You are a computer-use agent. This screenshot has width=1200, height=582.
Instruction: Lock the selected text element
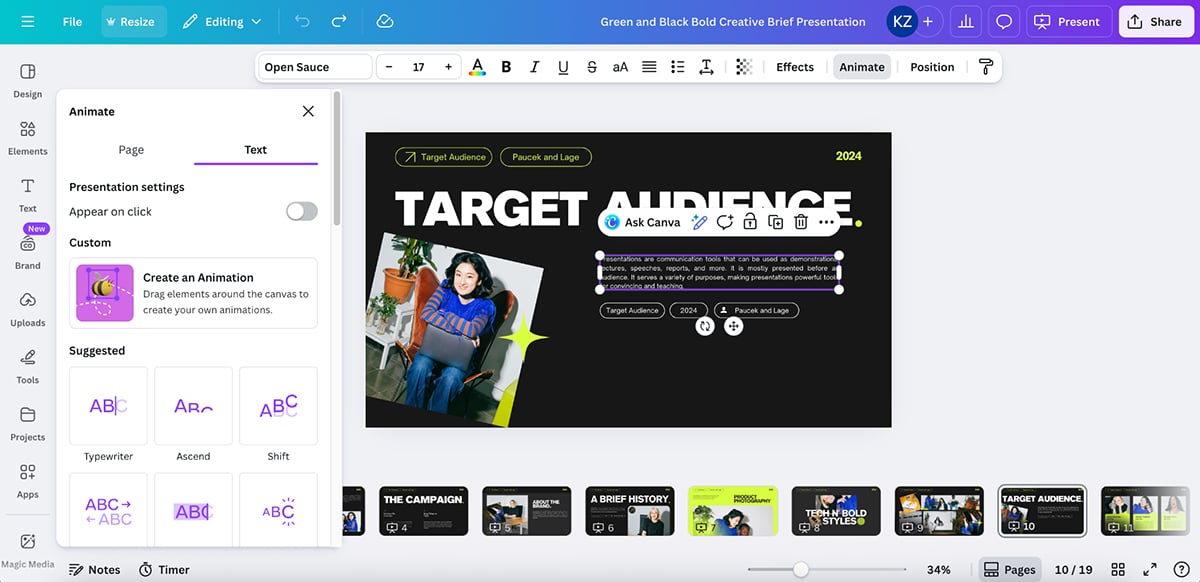point(749,222)
